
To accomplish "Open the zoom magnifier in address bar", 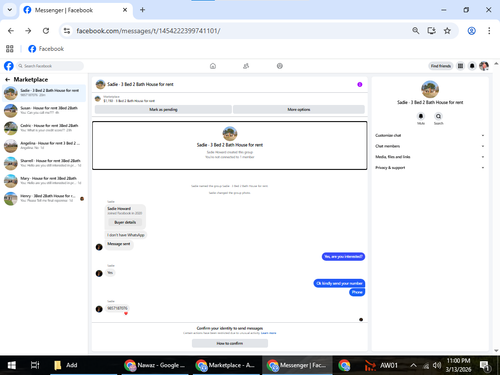I will click(x=415, y=31).
